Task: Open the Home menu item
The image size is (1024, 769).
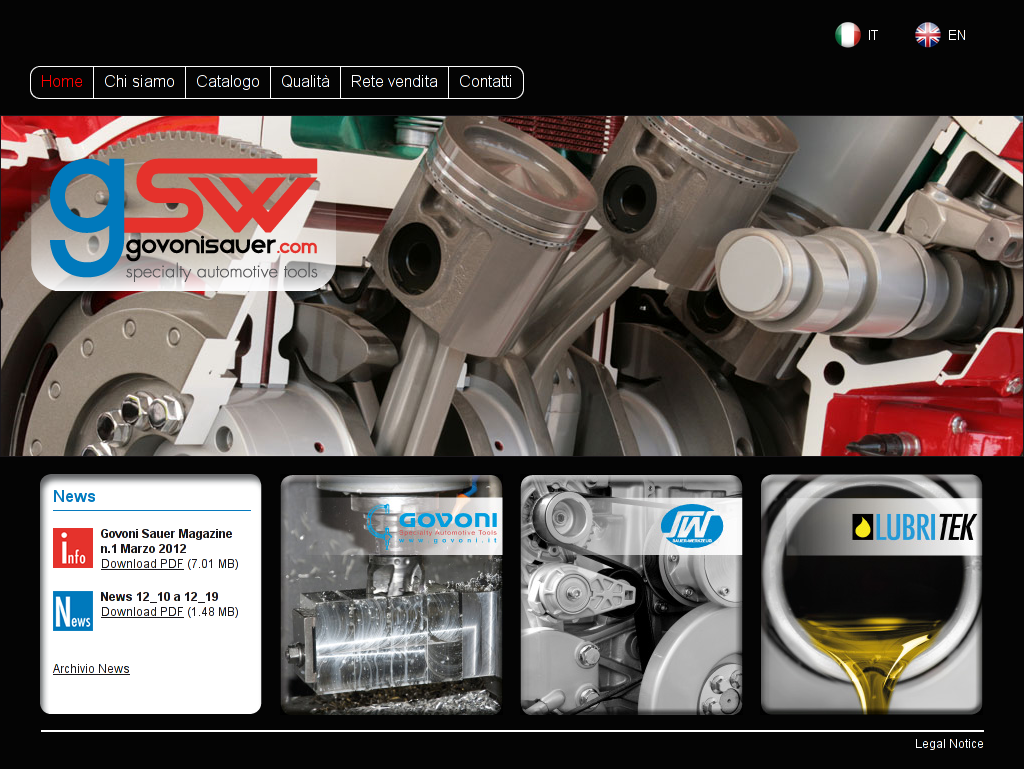Action: click(62, 82)
